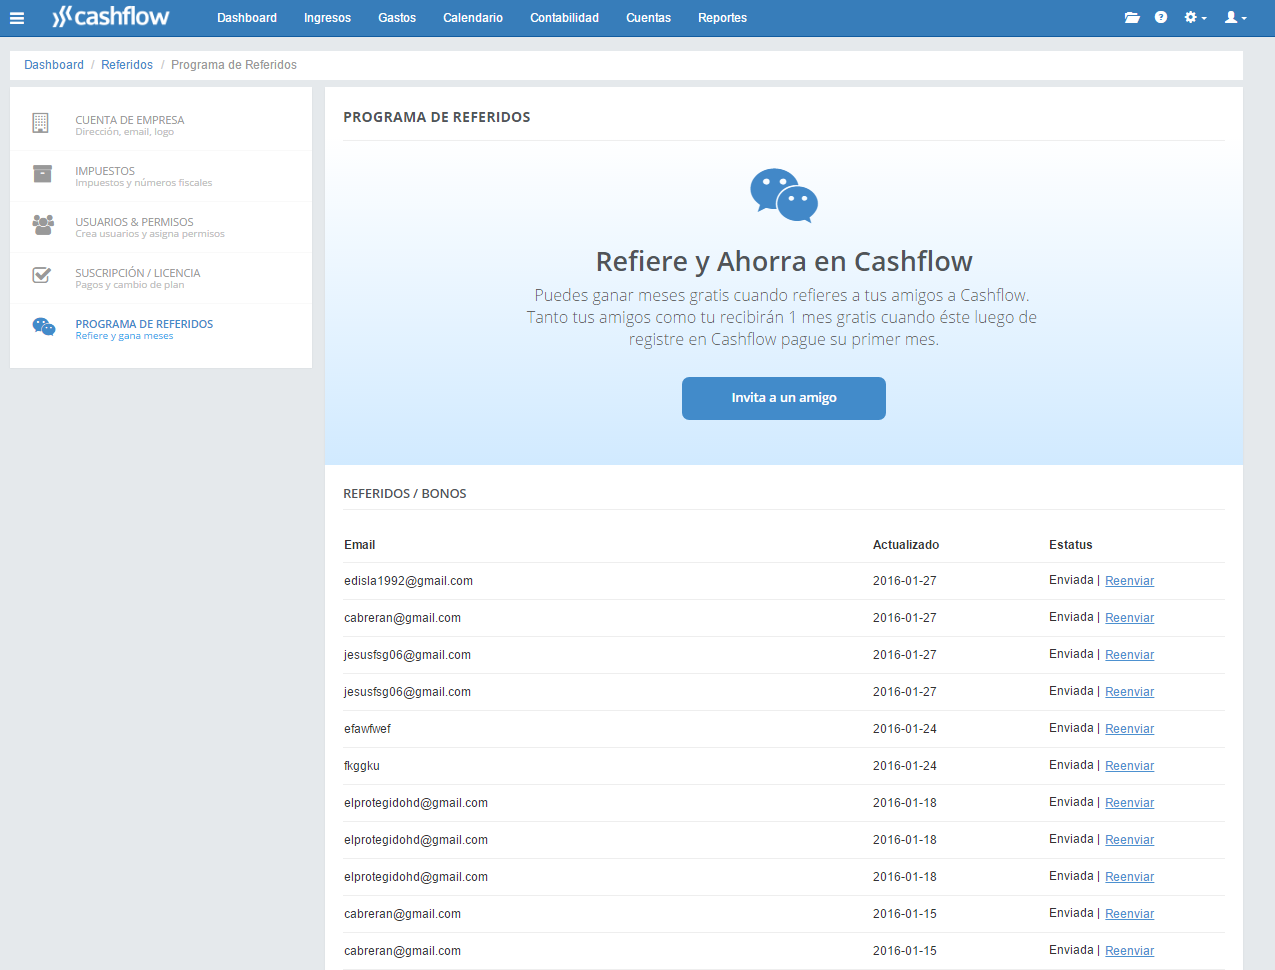This screenshot has width=1275, height=970.
Task: Click Enviada status in fkggku row
Action: click(1071, 765)
